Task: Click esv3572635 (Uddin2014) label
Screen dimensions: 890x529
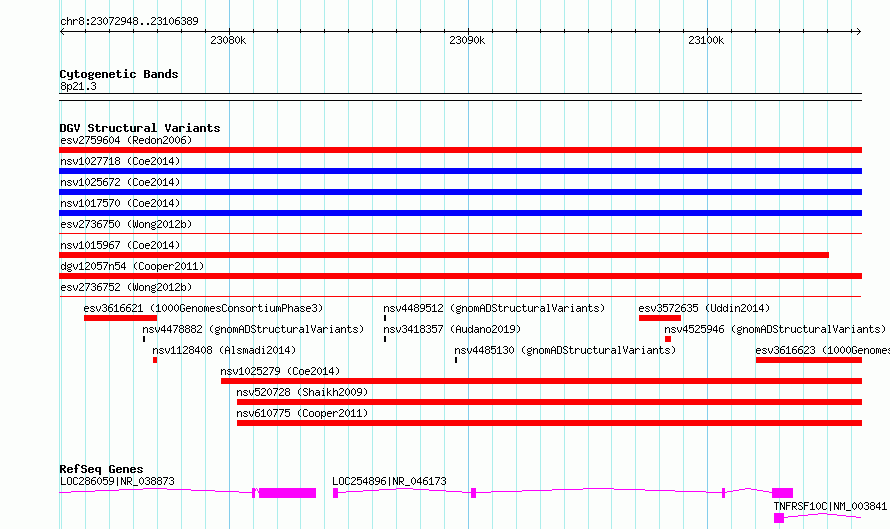Action: click(x=704, y=308)
